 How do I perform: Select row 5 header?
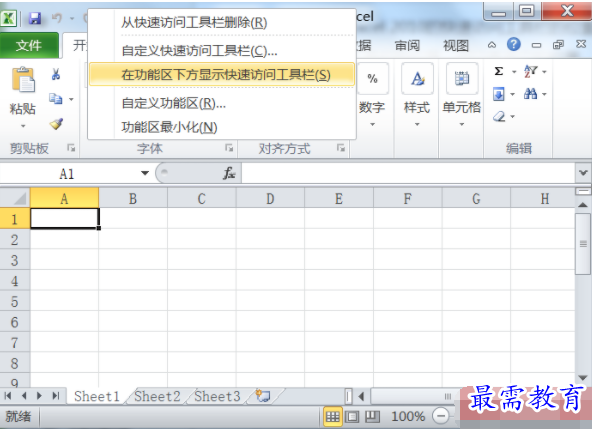pos(15,301)
